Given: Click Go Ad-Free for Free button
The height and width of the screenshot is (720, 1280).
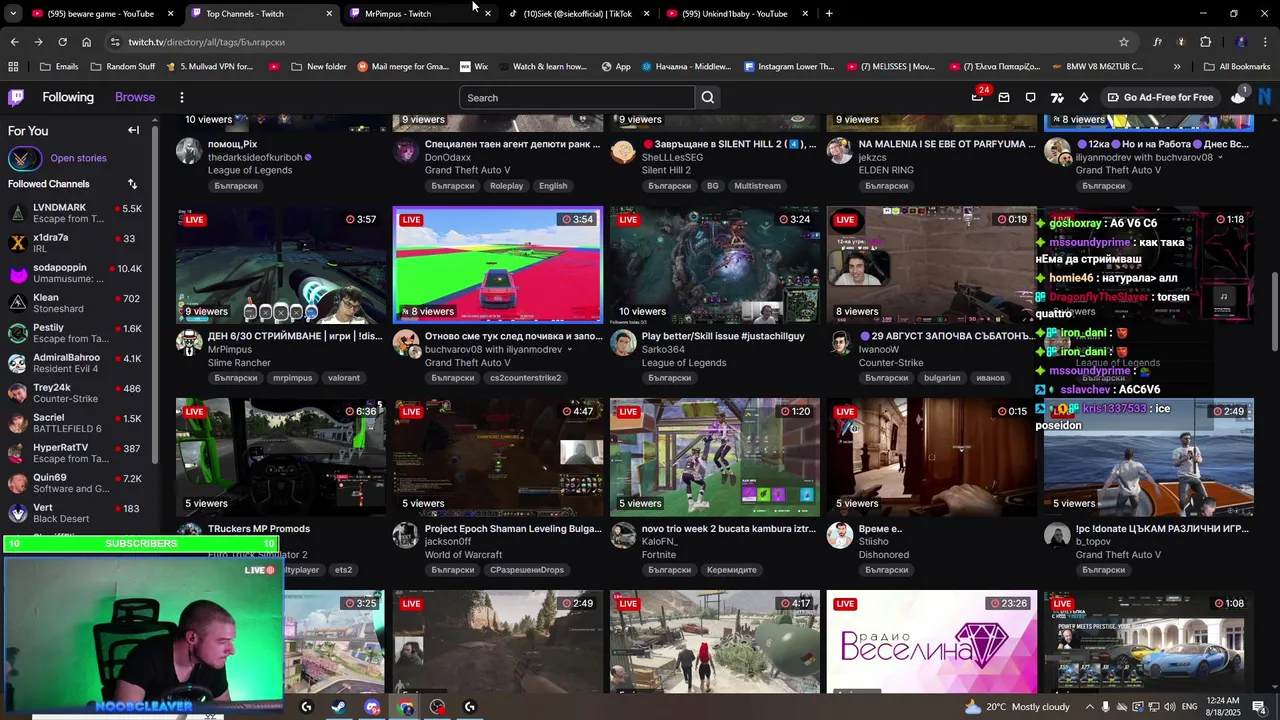Looking at the screenshot, I should click(x=1160, y=97).
